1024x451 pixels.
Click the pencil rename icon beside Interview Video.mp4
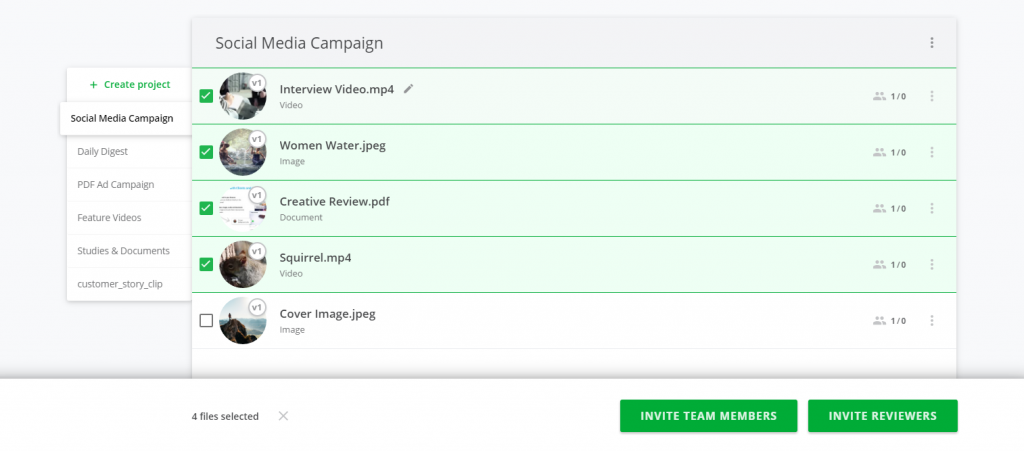pyautogui.click(x=408, y=88)
